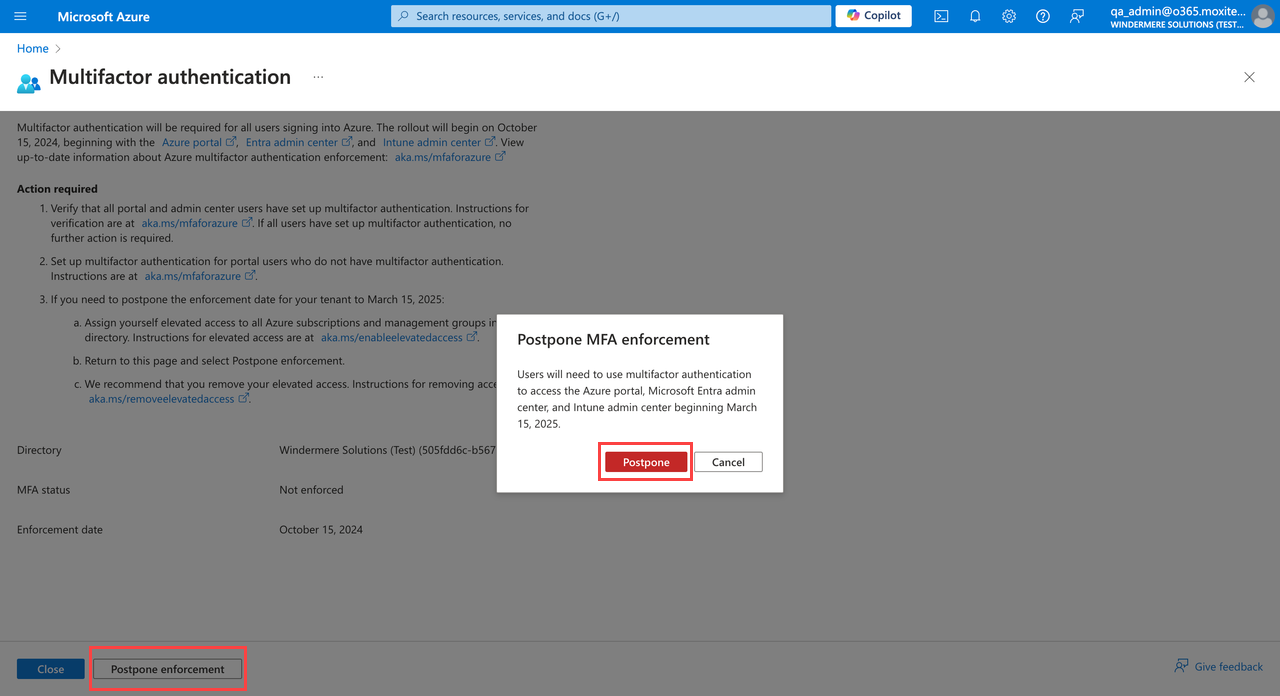
Task: Open the Give feedback link
Action: (x=1219, y=666)
